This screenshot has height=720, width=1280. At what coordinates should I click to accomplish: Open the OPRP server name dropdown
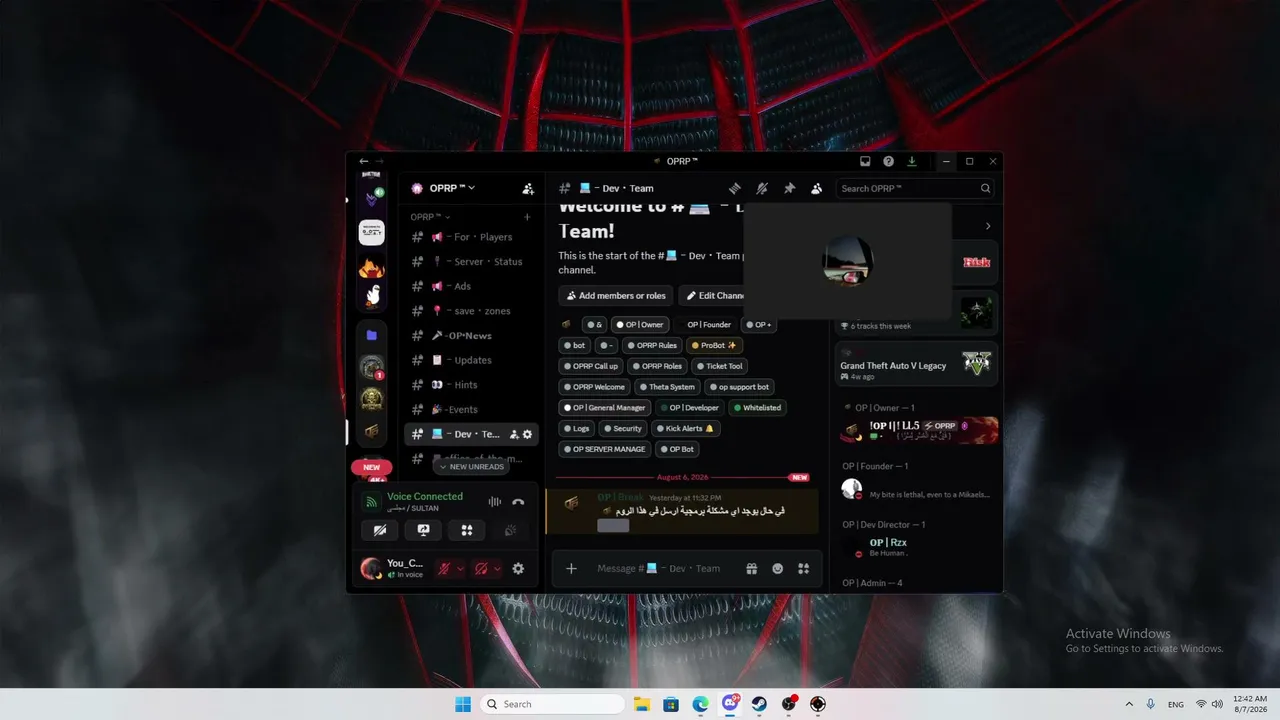452,188
